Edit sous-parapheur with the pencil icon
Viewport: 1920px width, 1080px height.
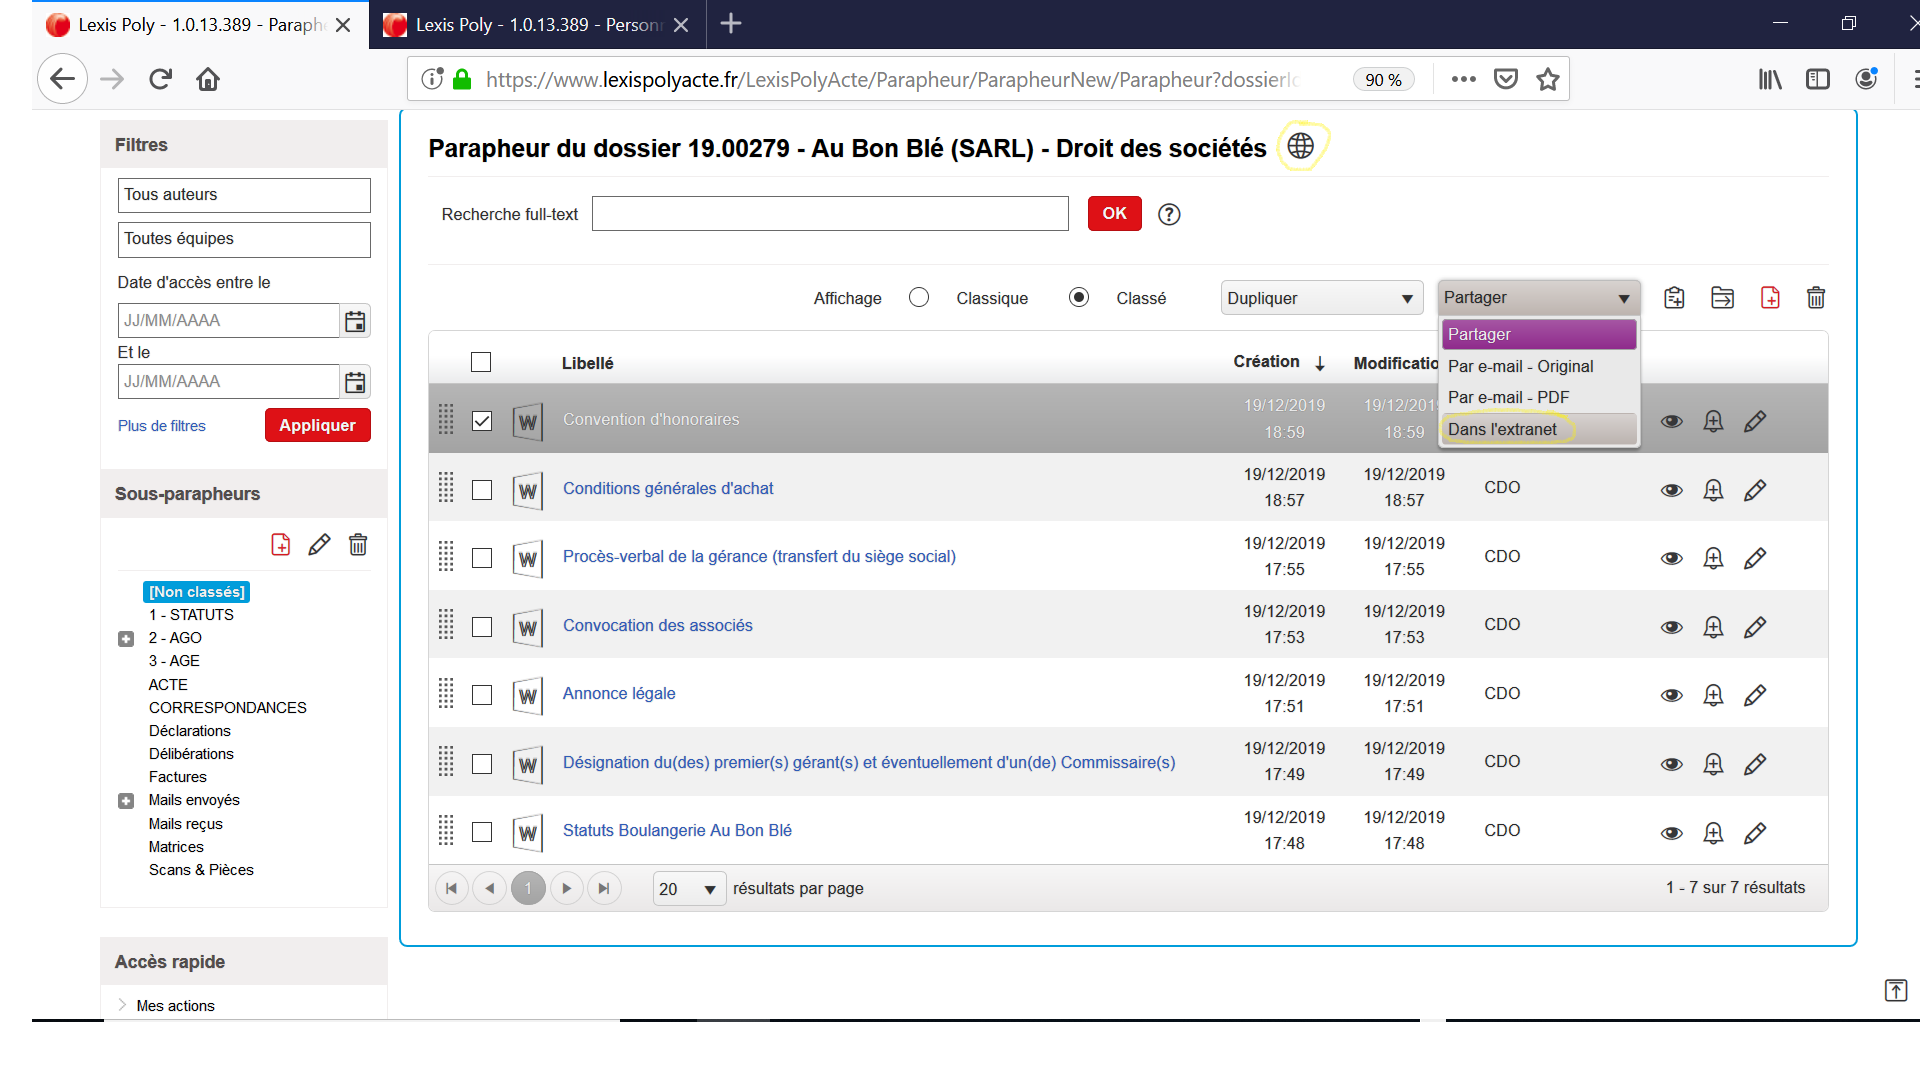pyautogui.click(x=319, y=545)
